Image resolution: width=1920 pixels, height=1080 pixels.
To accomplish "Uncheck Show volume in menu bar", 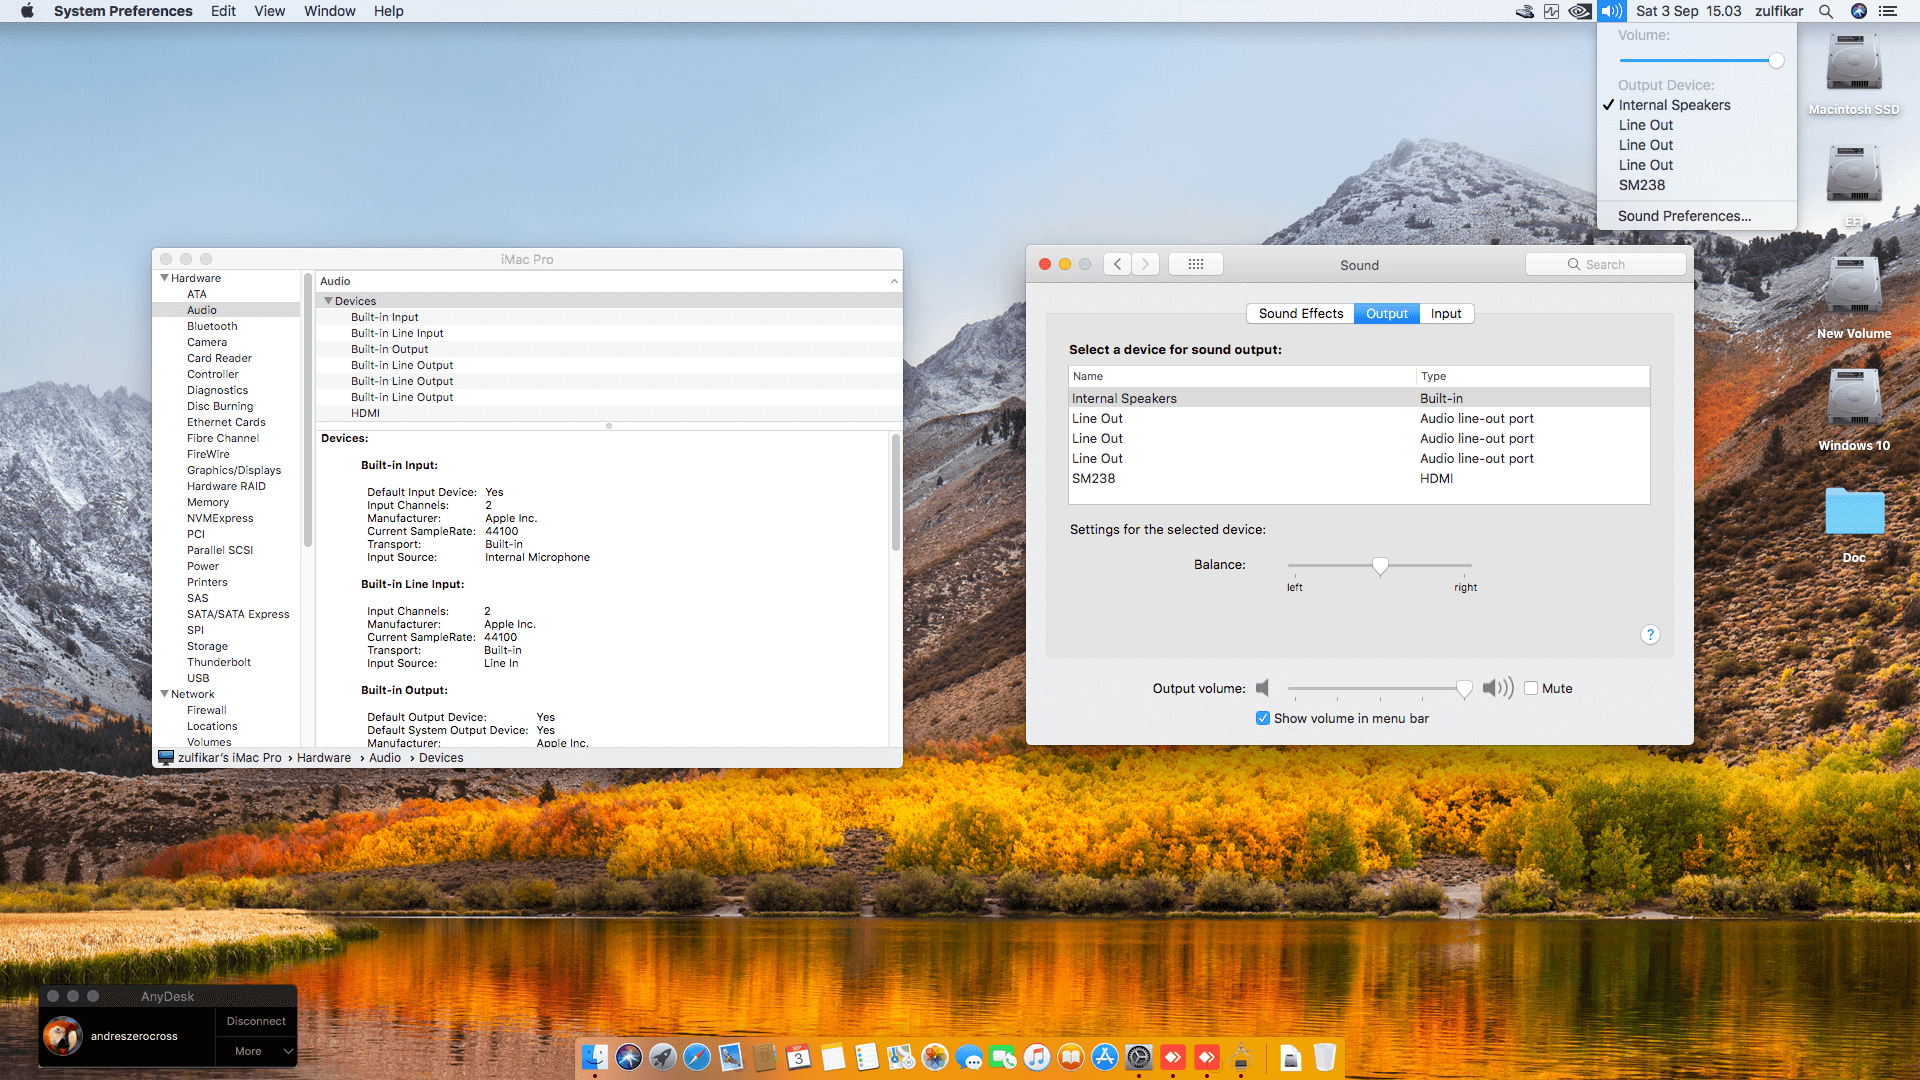I will (1263, 718).
